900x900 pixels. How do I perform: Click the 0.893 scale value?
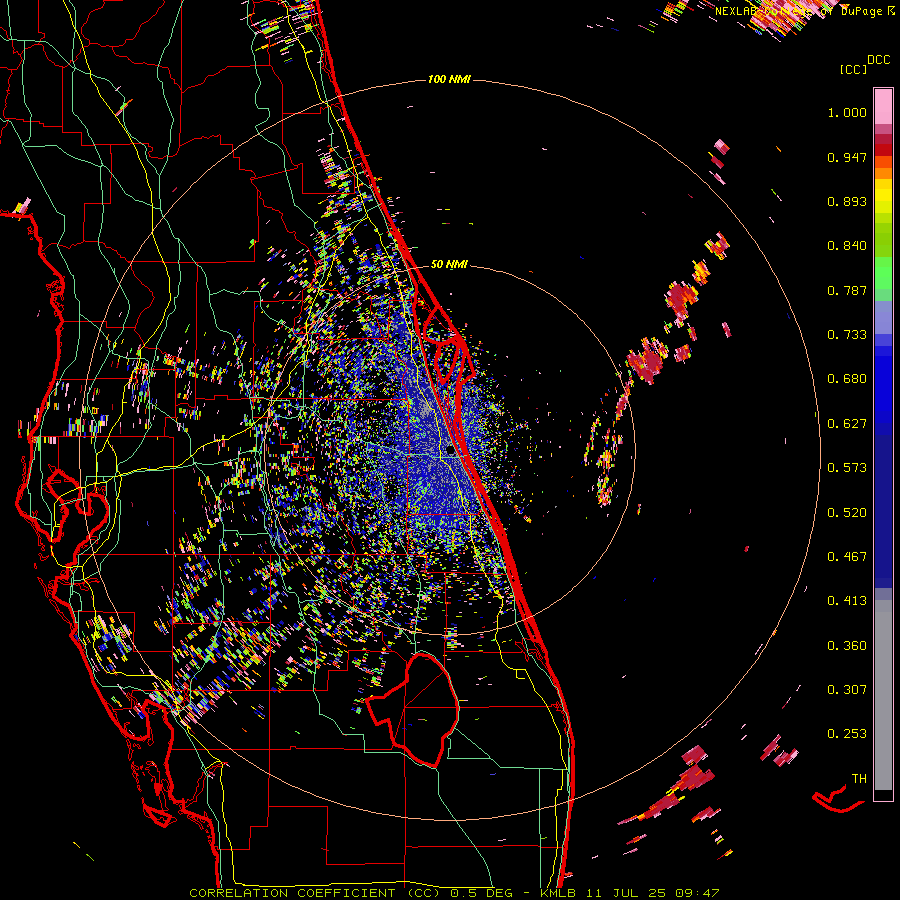847,201
